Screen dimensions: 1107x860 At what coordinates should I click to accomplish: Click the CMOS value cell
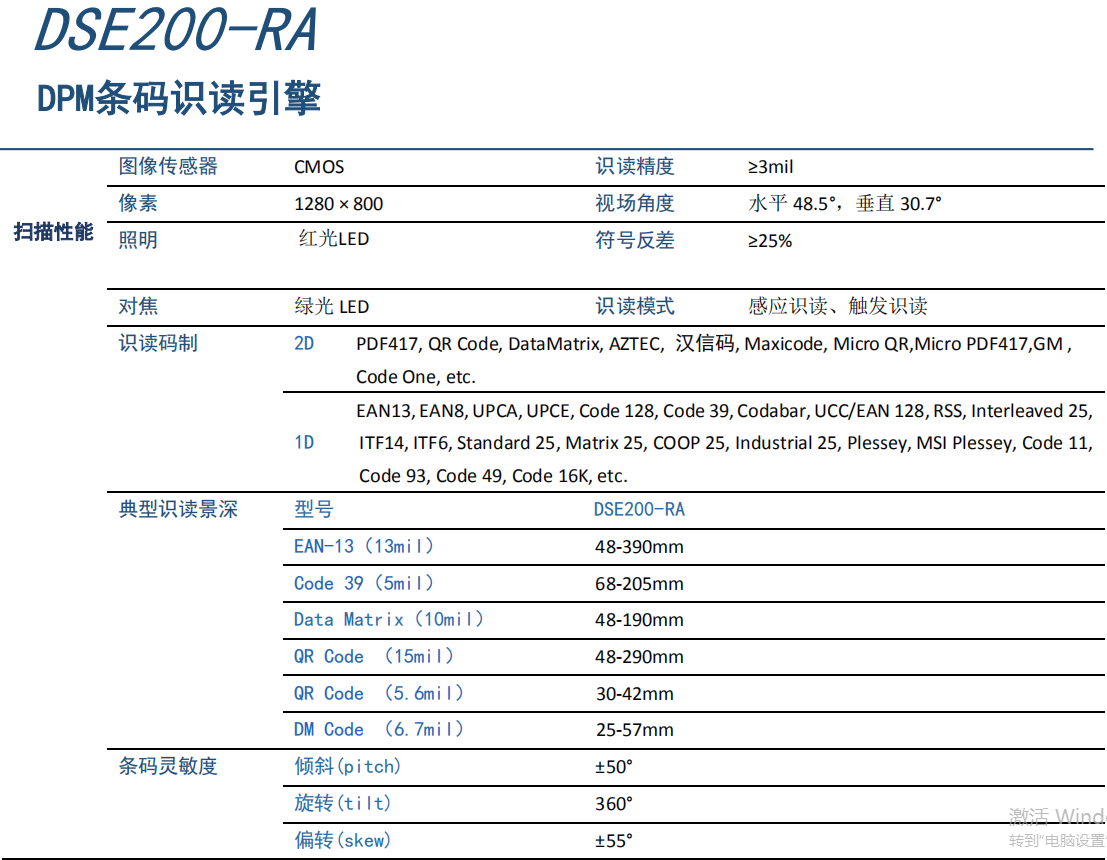[318, 167]
